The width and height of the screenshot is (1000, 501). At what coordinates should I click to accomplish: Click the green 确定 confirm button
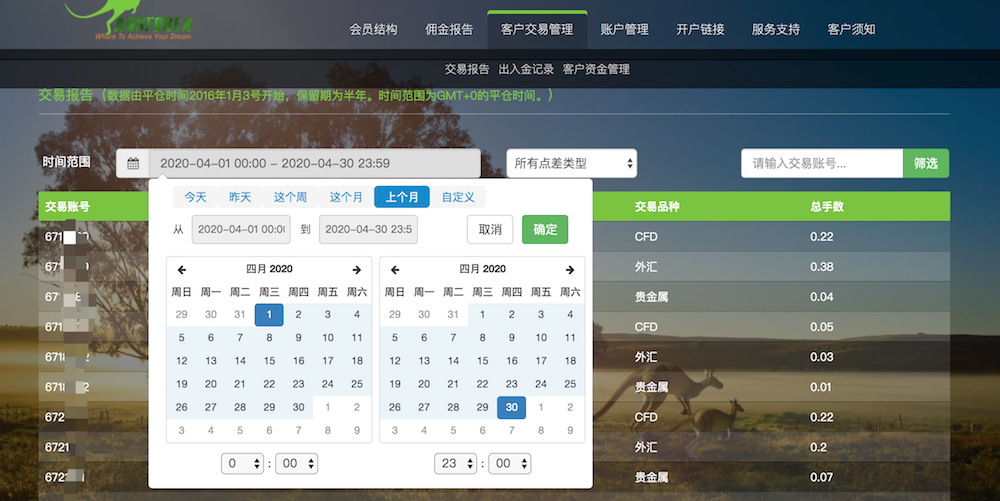[x=545, y=229]
